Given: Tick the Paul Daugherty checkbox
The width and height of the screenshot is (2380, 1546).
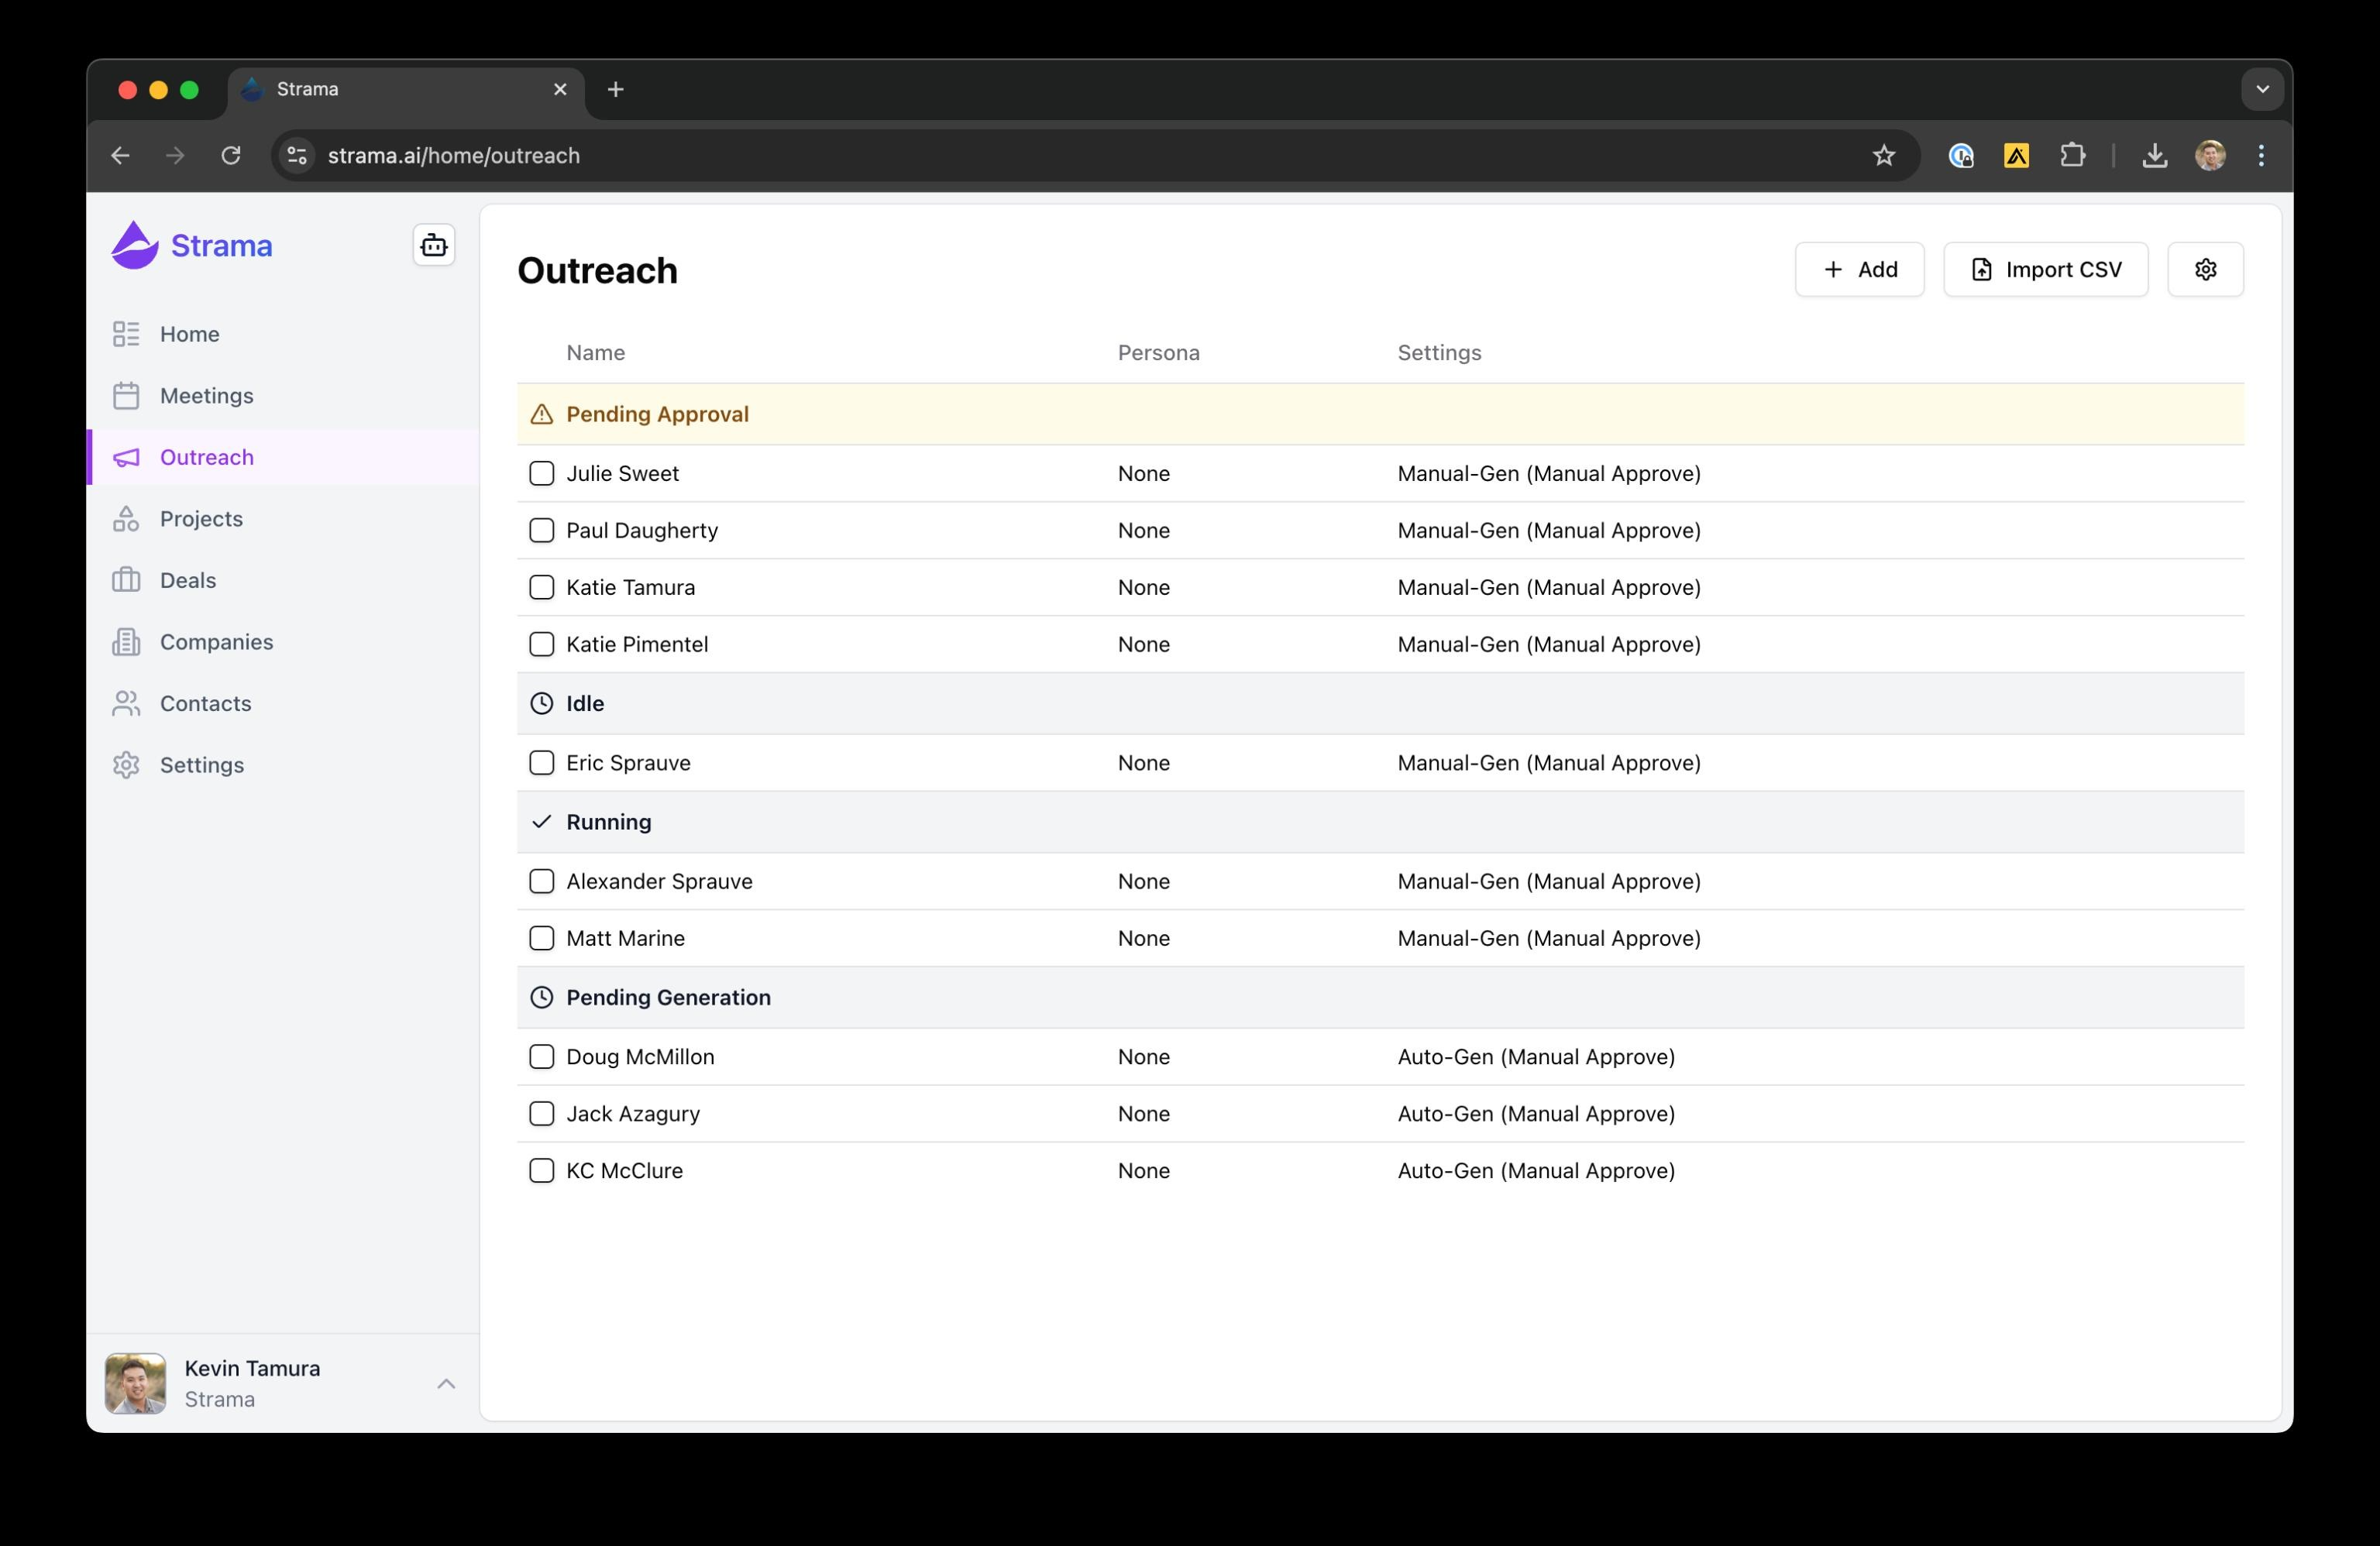Looking at the screenshot, I should [x=541, y=530].
